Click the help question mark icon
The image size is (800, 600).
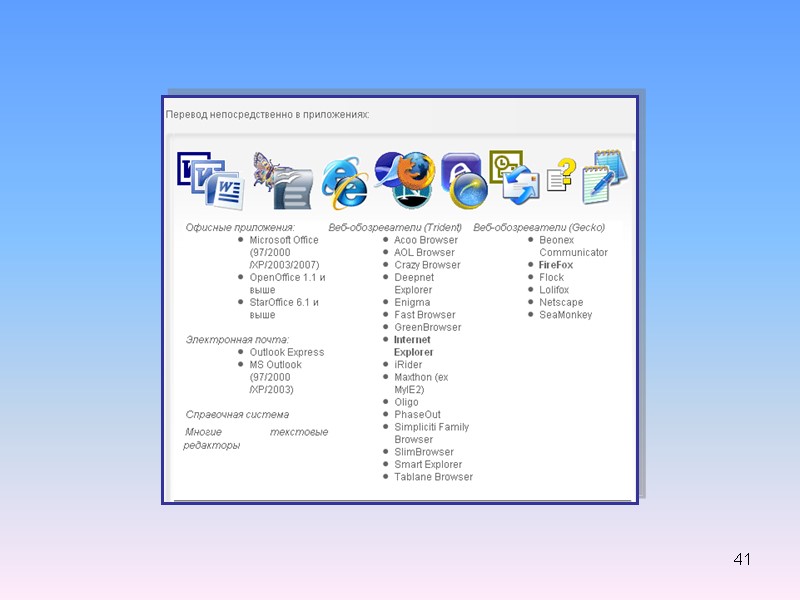[x=561, y=174]
